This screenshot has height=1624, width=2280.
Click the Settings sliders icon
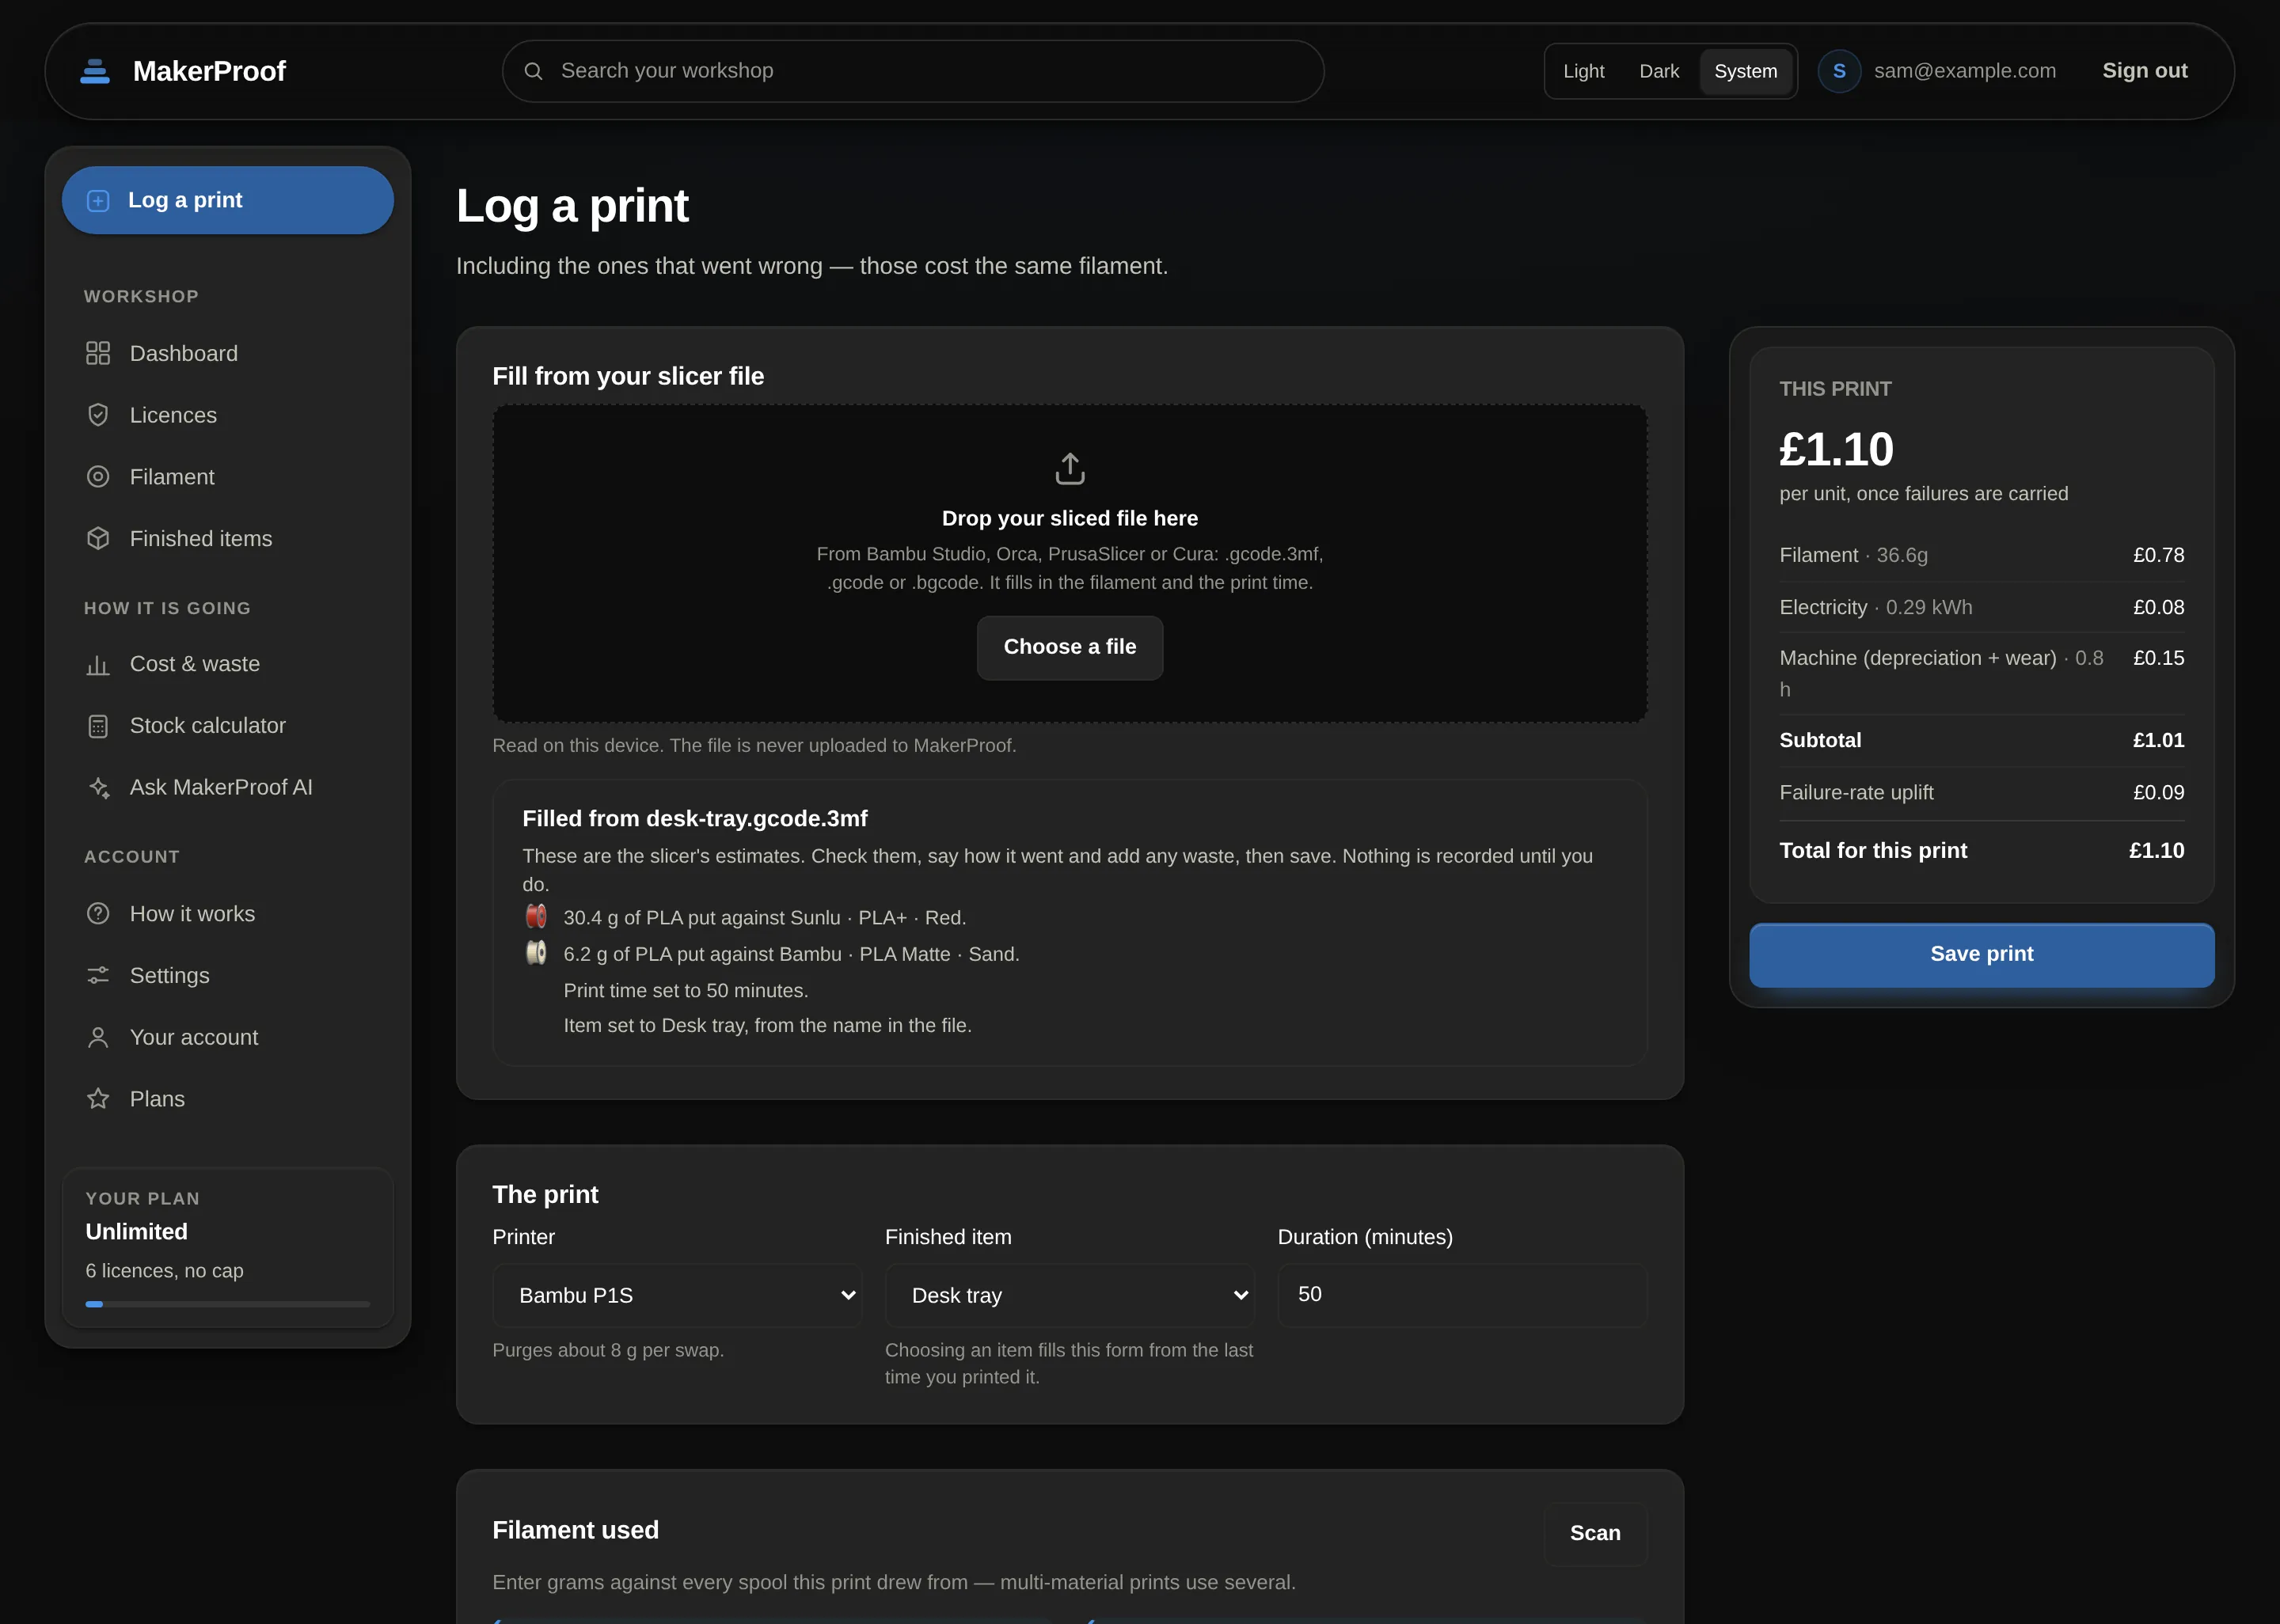click(98, 975)
